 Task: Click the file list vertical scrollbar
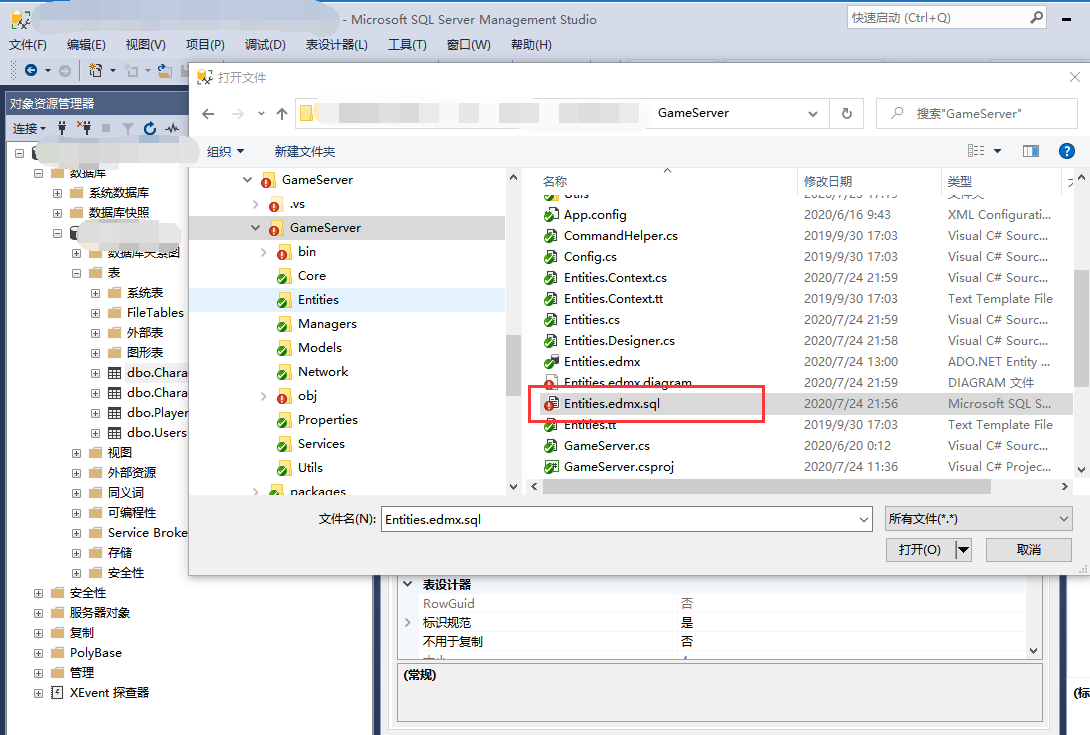click(x=1081, y=327)
